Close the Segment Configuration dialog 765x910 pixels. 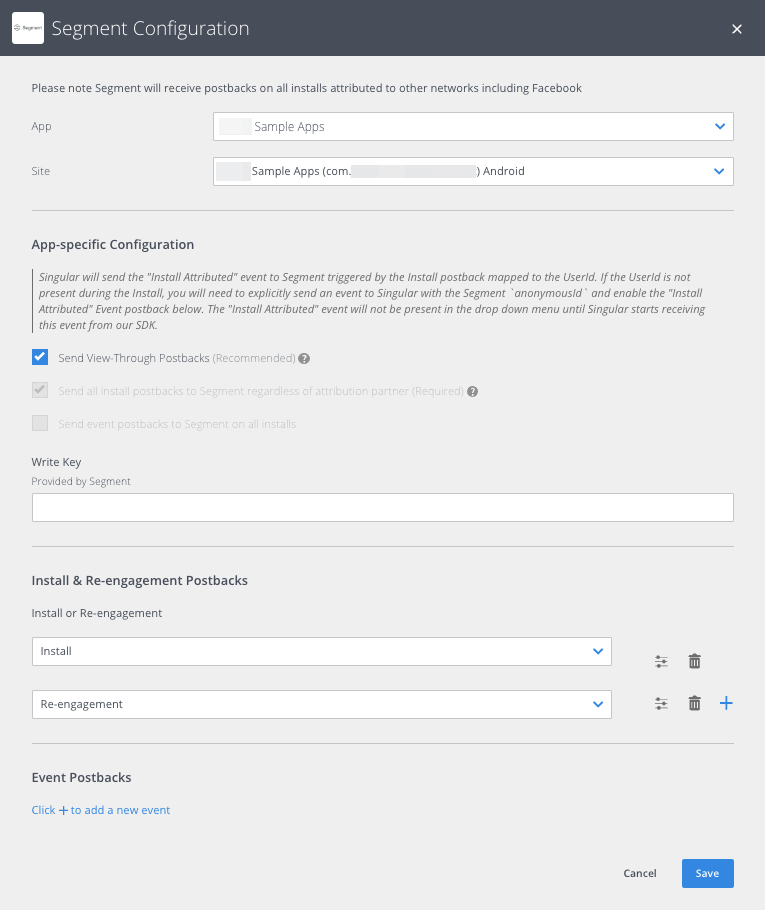737,29
